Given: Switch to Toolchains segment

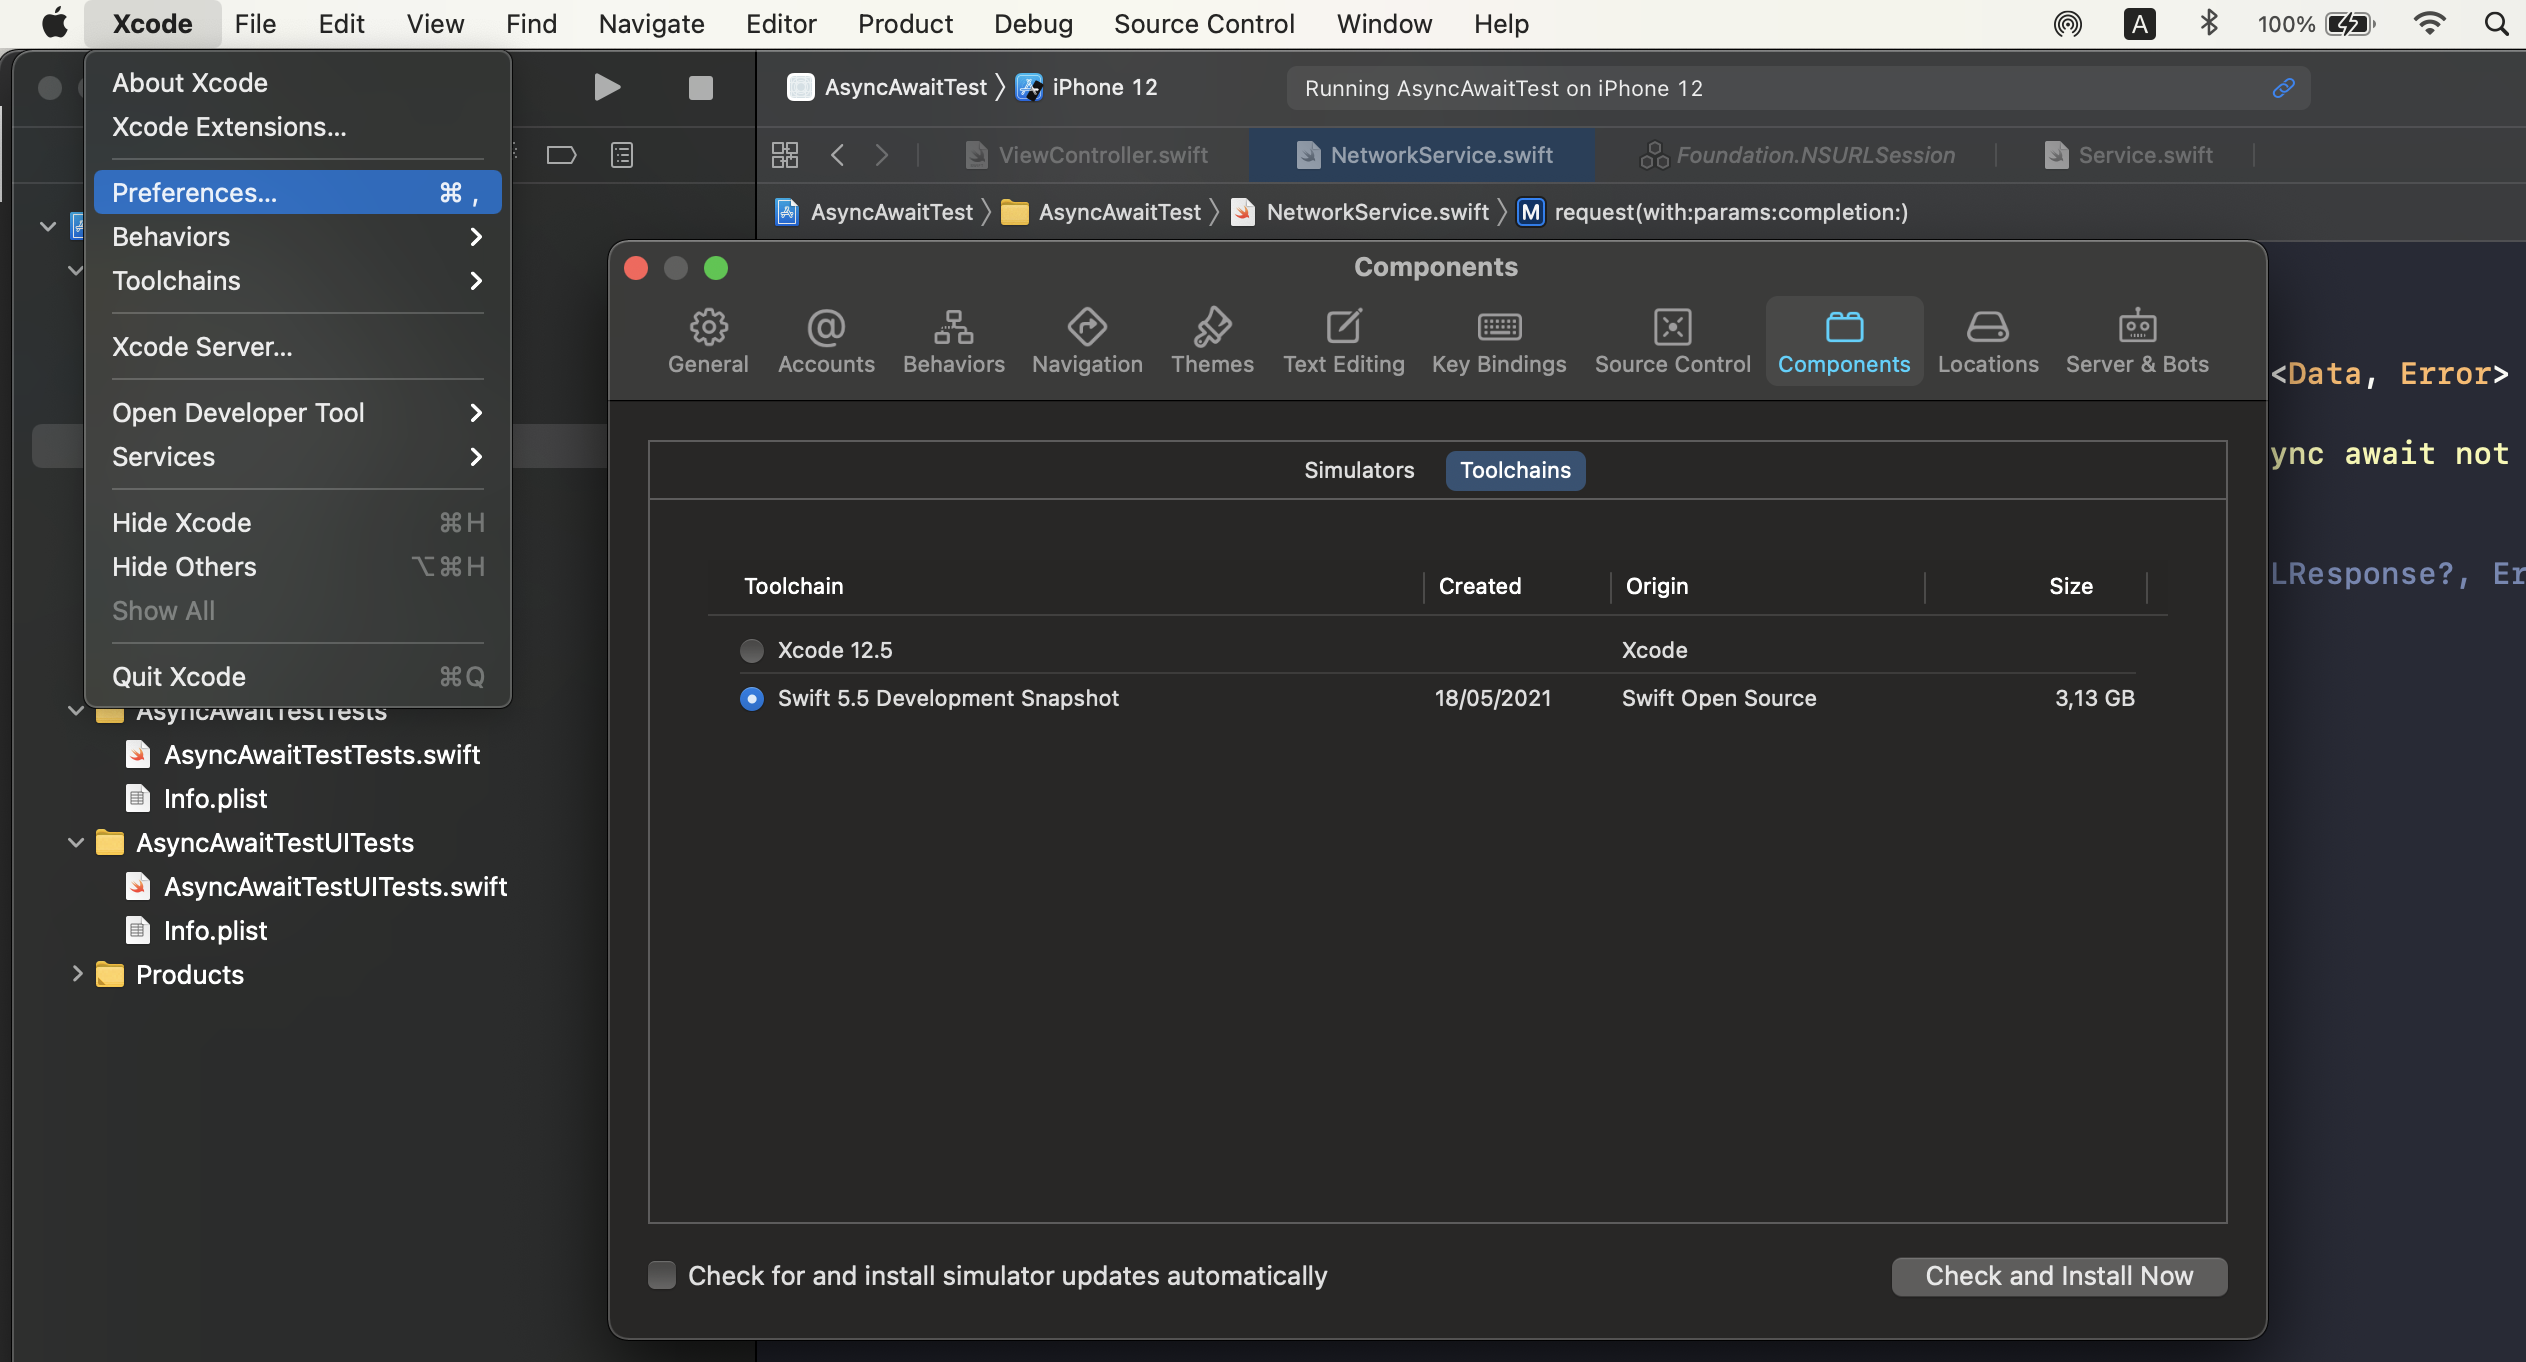Looking at the screenshot, I should pos(1515,470).
